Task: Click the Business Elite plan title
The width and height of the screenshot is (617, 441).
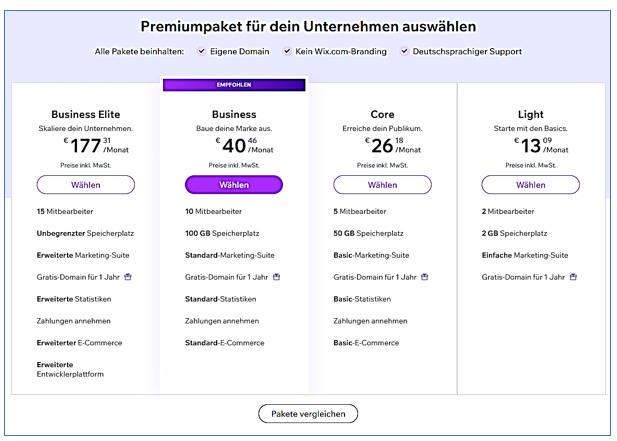Action: click(86, 114)
